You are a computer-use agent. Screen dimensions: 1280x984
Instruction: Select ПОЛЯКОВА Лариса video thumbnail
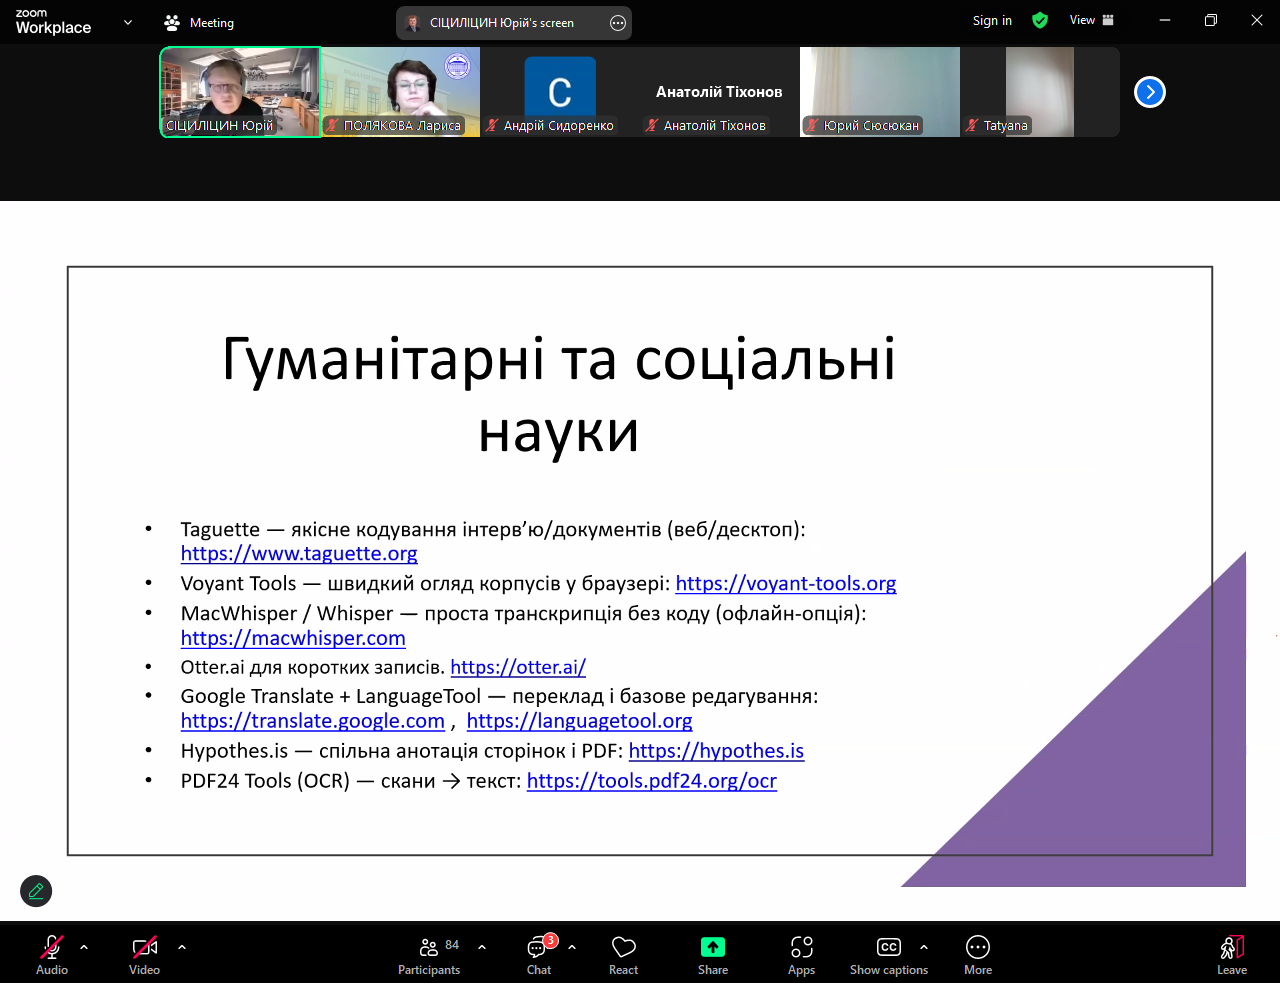(x=400, y=92)
